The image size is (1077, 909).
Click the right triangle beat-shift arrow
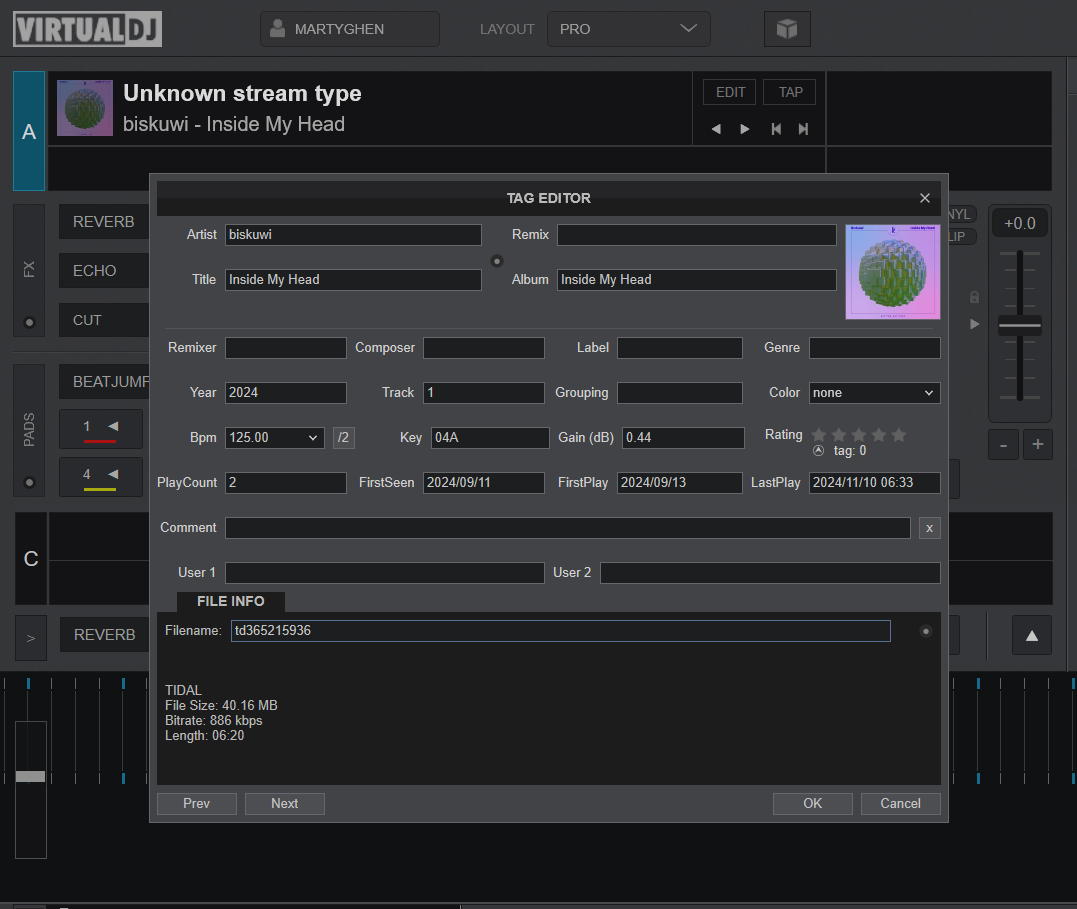coord(745,129)
